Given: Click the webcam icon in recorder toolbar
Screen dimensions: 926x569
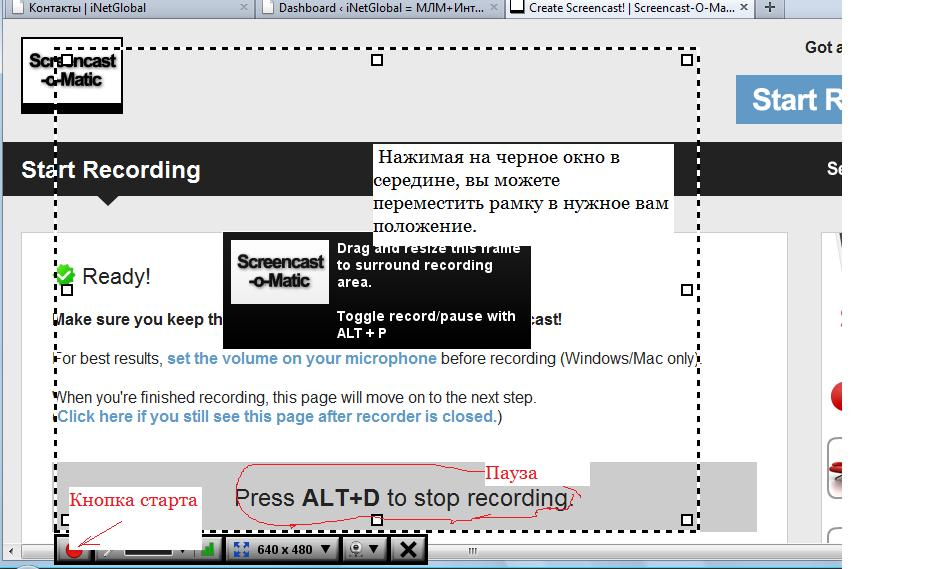Looking at the screenshot, I should pyautogui.click(x=356, y=550).
